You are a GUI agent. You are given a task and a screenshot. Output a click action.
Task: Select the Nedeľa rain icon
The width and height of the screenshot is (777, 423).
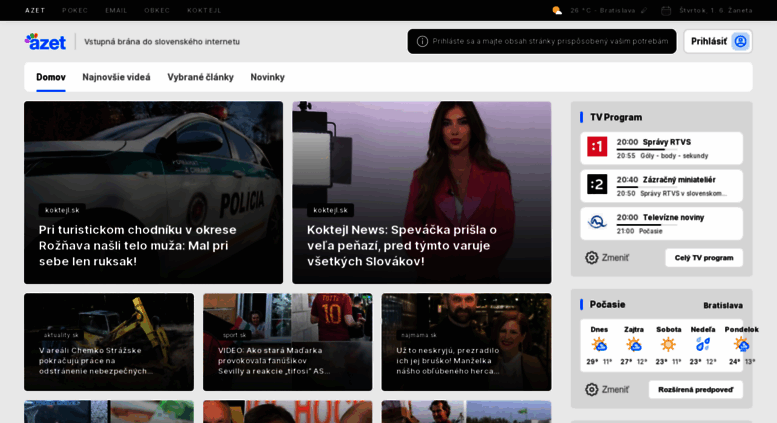[703, 344]
